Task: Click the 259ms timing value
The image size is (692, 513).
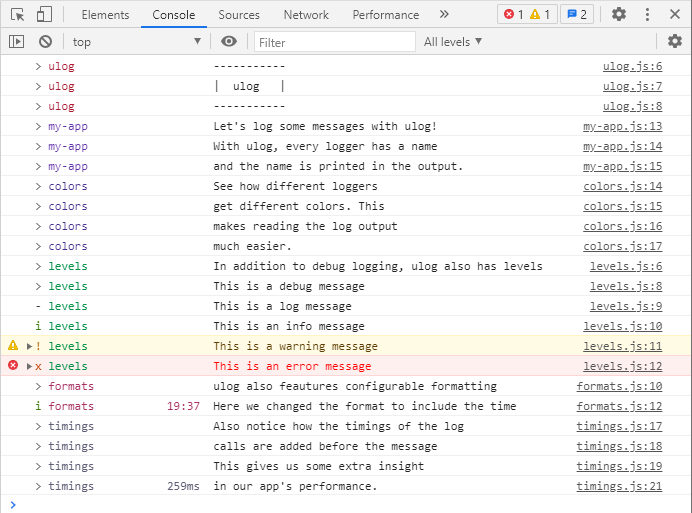Action: [x=183, y=487]
